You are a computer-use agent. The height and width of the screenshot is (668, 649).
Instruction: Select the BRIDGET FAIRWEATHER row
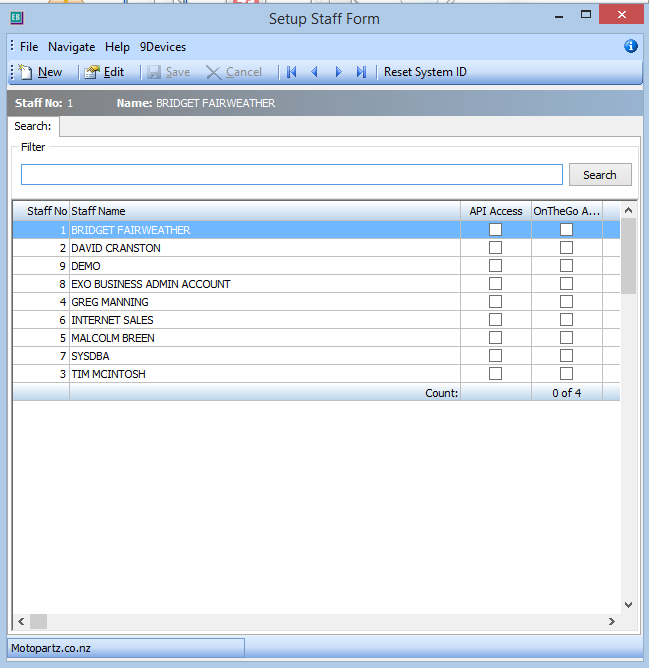tap(316, 230)
